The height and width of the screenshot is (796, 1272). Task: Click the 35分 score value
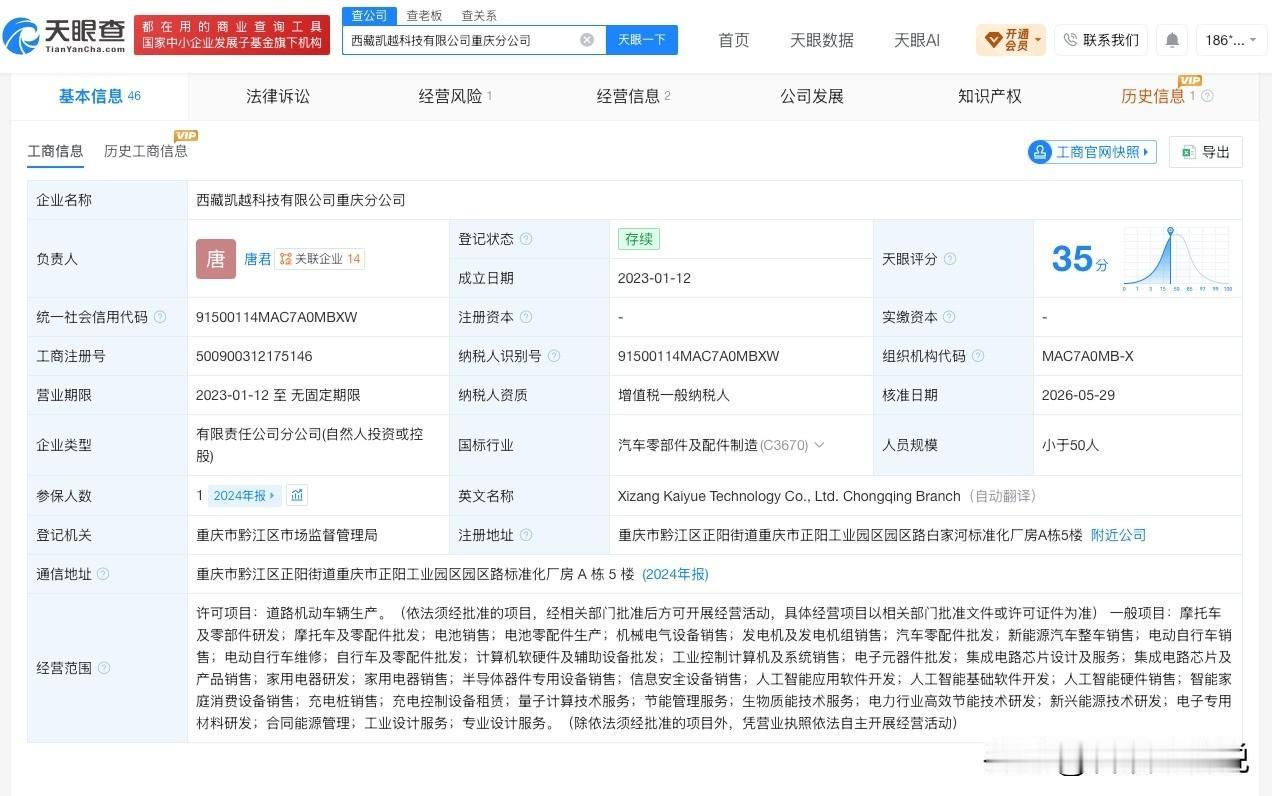(1080, 259)
